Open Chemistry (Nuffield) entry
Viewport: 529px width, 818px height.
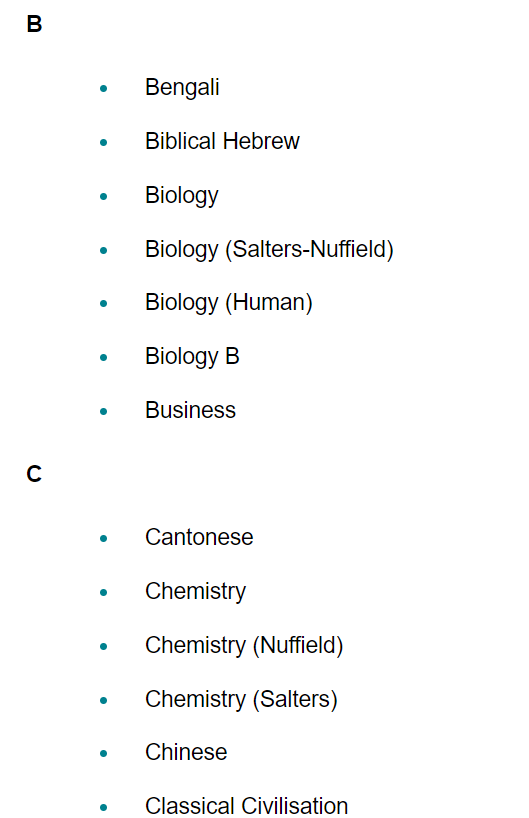[x=244, y=645]
